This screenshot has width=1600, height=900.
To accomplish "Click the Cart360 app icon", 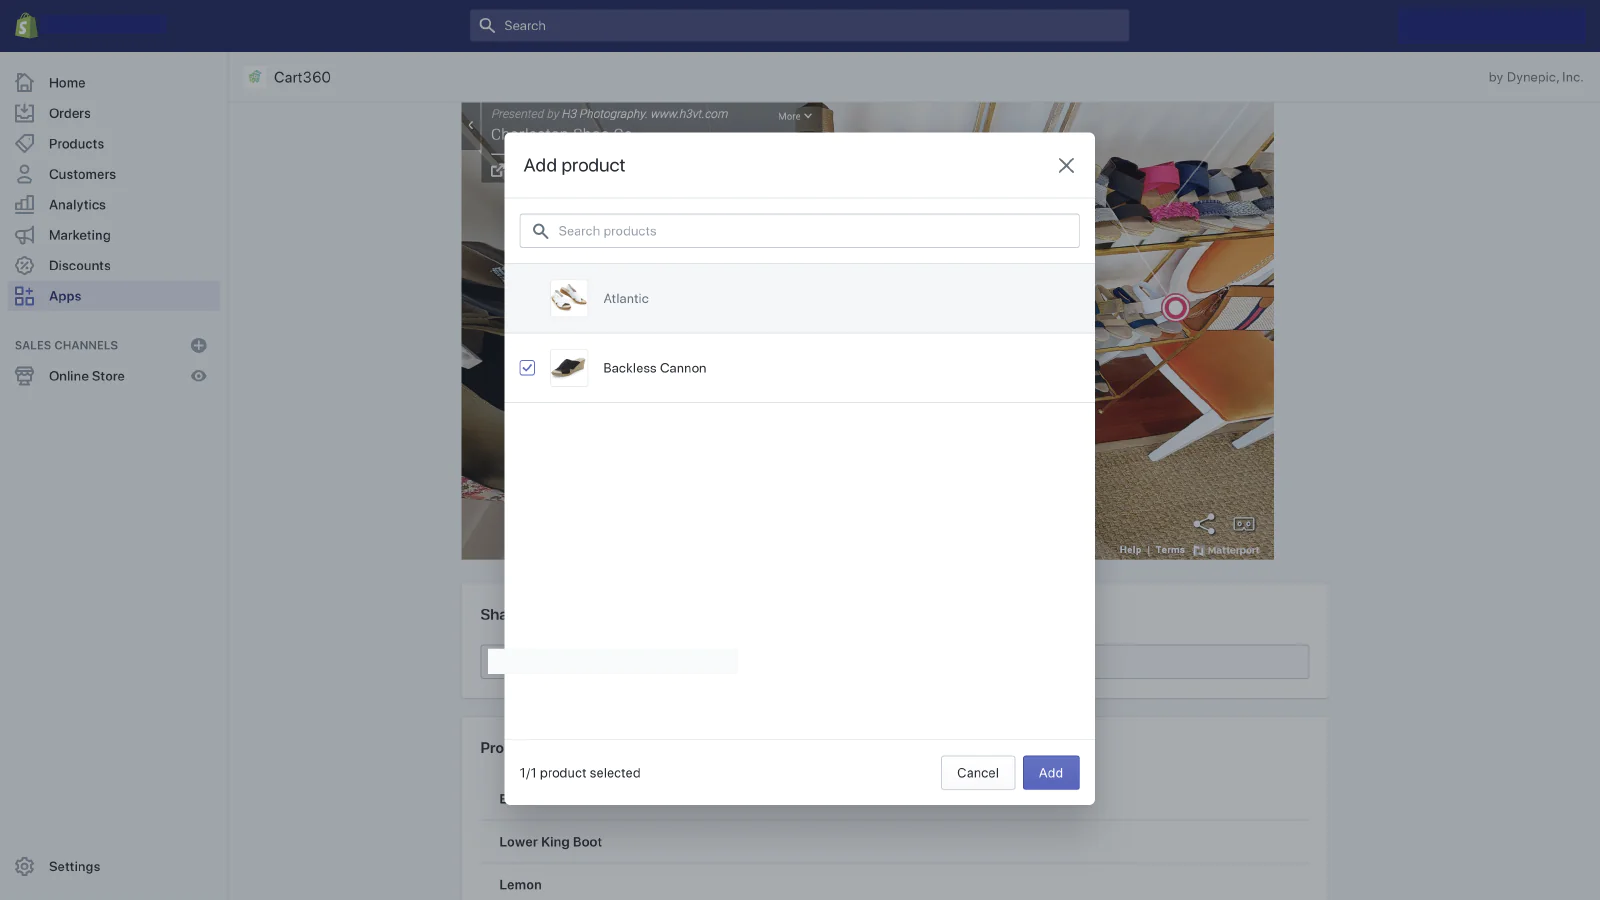I will (x=255, y=77).
